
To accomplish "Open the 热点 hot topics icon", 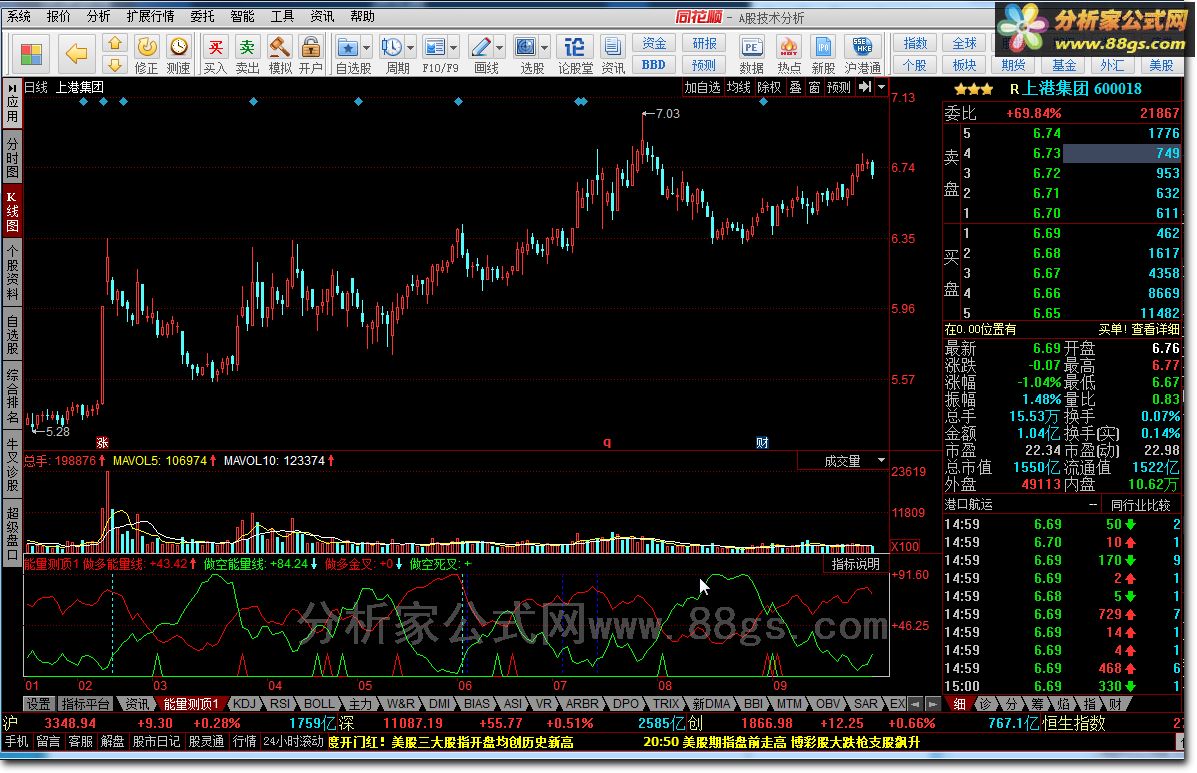I will [x=789, y=47].
